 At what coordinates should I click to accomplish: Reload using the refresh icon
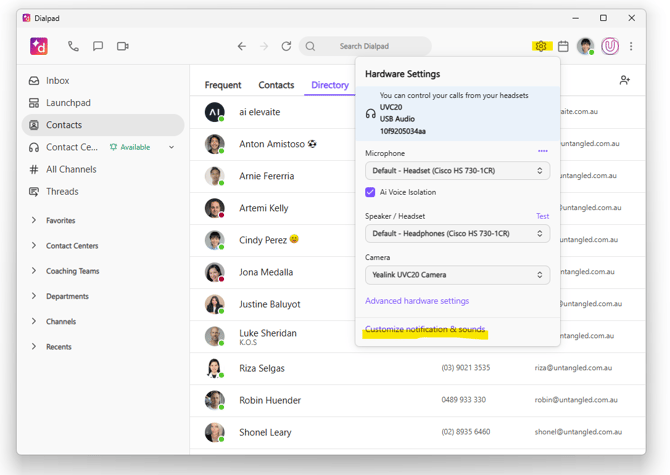286,46
